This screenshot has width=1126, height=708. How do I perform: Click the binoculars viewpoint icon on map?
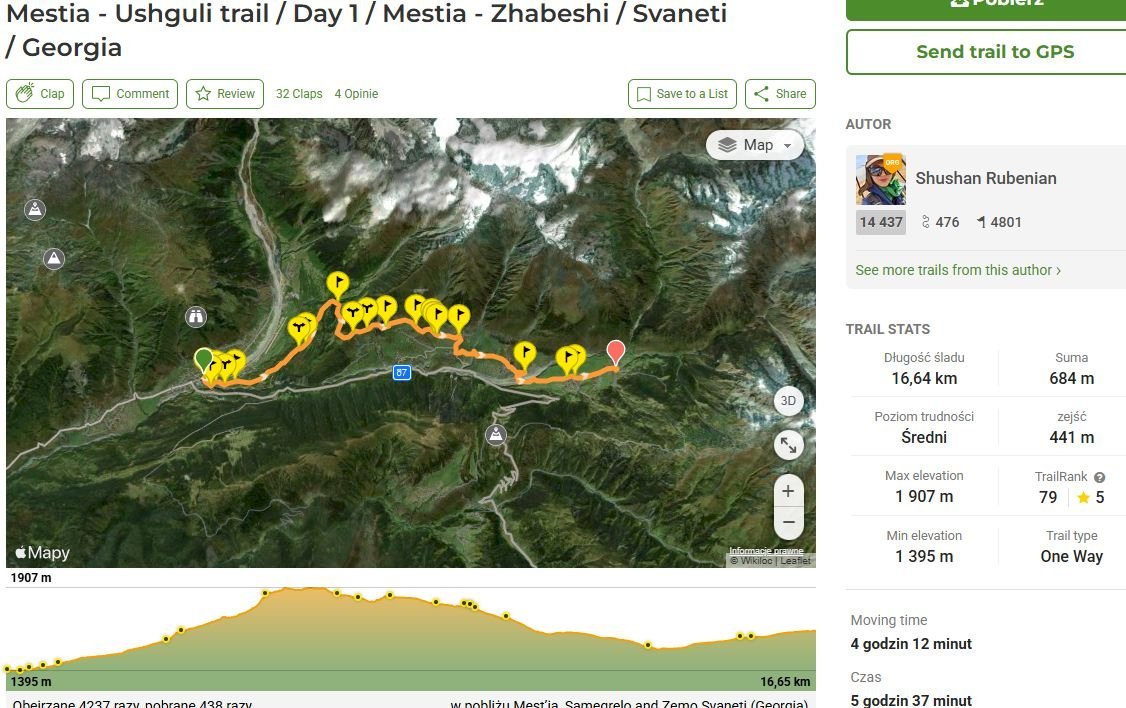(196, 317)
